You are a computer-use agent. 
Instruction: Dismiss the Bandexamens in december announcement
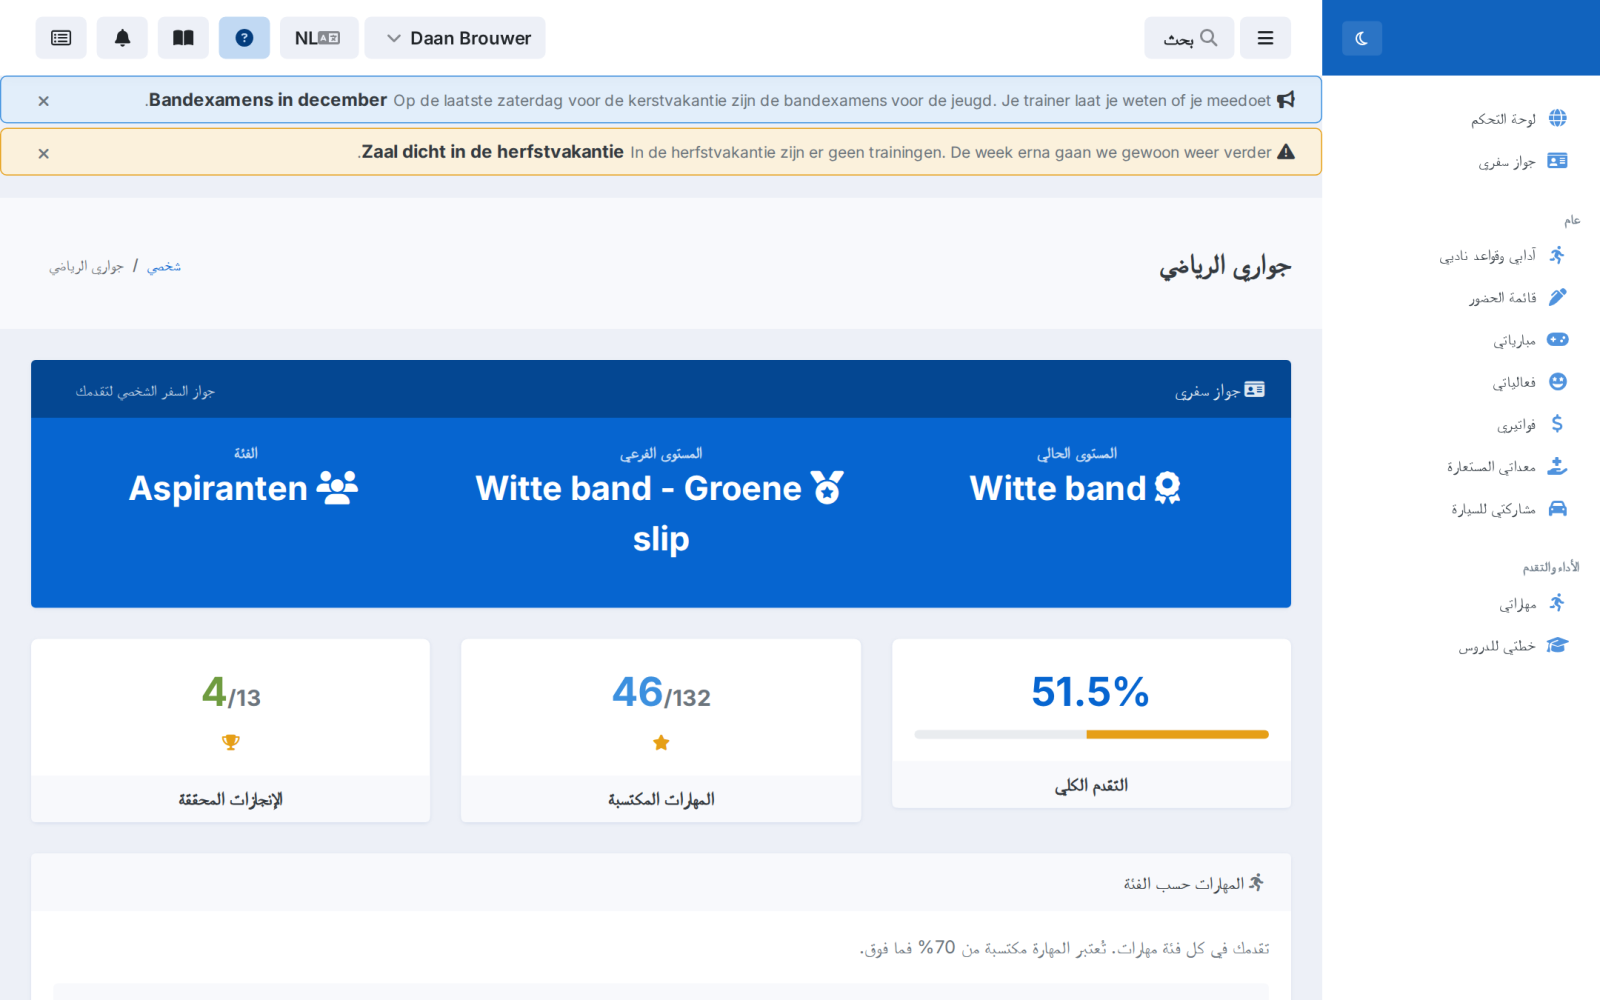[43, 101]
